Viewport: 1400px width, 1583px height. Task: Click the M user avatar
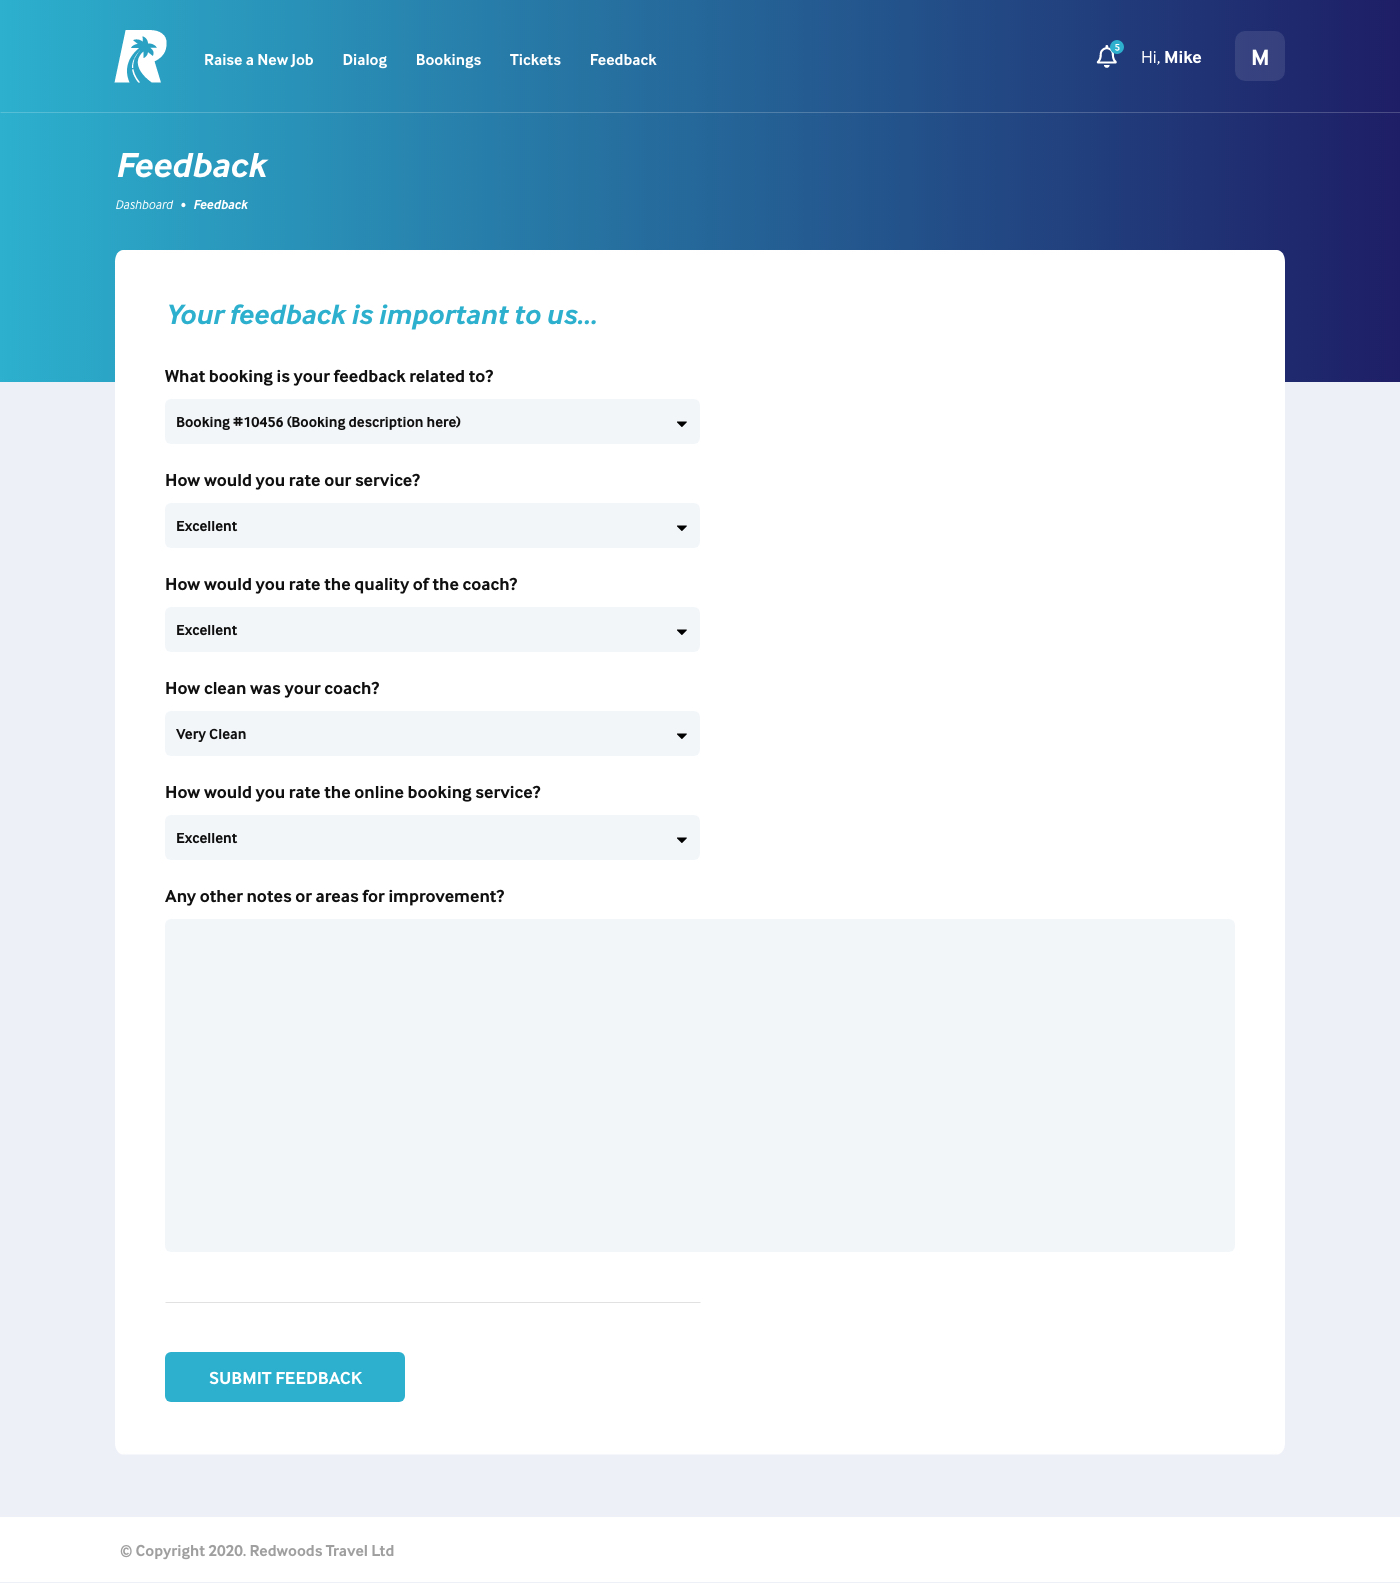click(1260, 56)
